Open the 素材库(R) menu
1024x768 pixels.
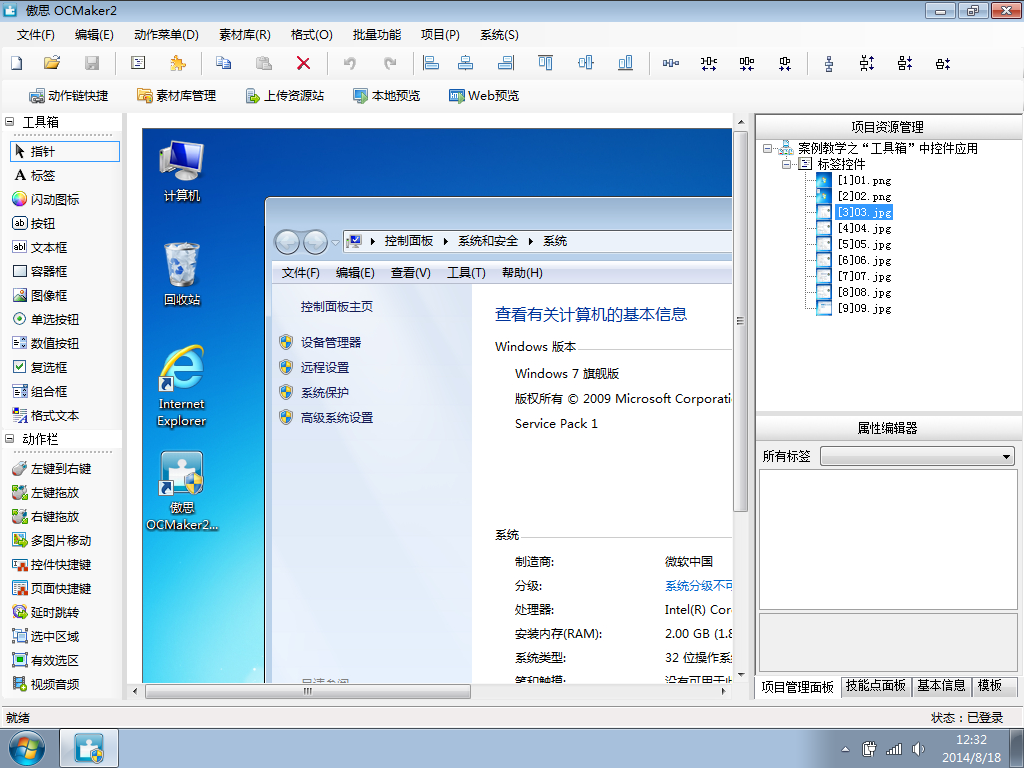click(245, 35)
